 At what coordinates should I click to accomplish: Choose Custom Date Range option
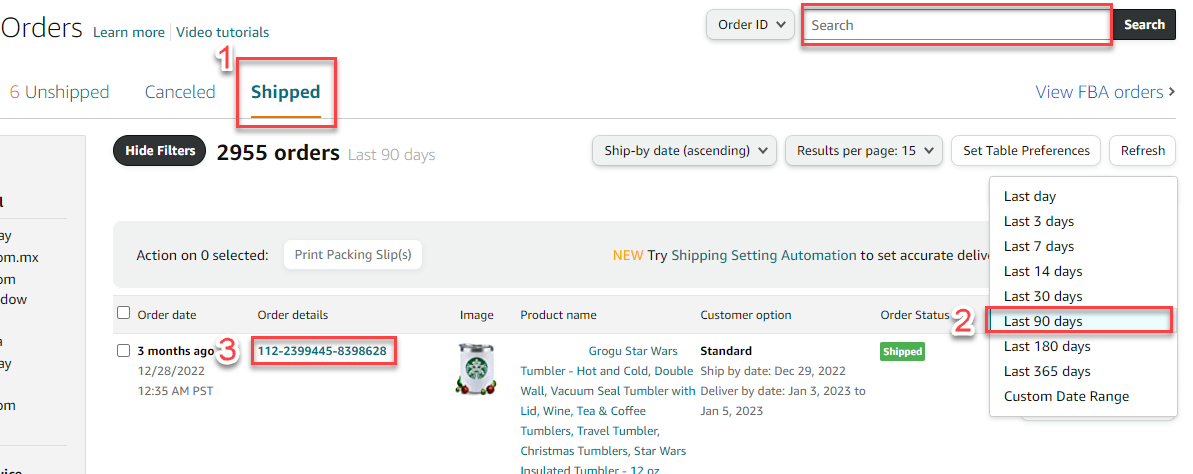tap(1066, 396)
